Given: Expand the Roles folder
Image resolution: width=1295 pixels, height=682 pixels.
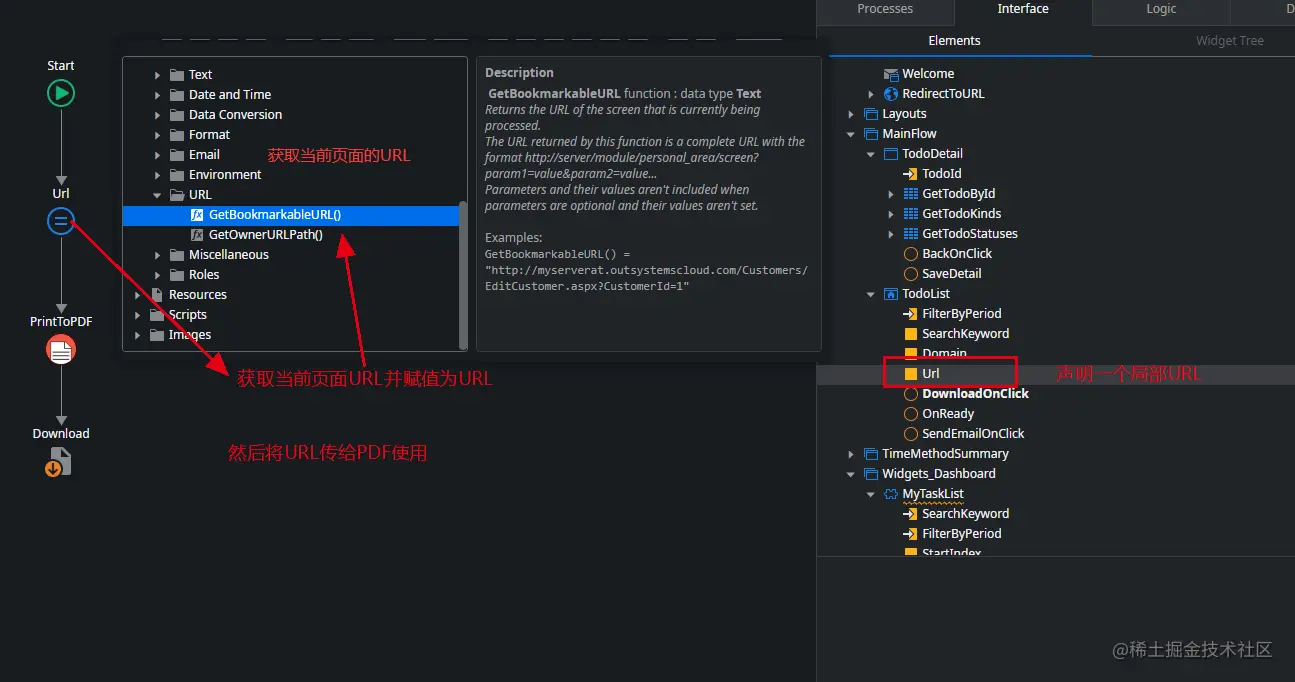Looking at the screenshot, I should click(x=157, y=275).
